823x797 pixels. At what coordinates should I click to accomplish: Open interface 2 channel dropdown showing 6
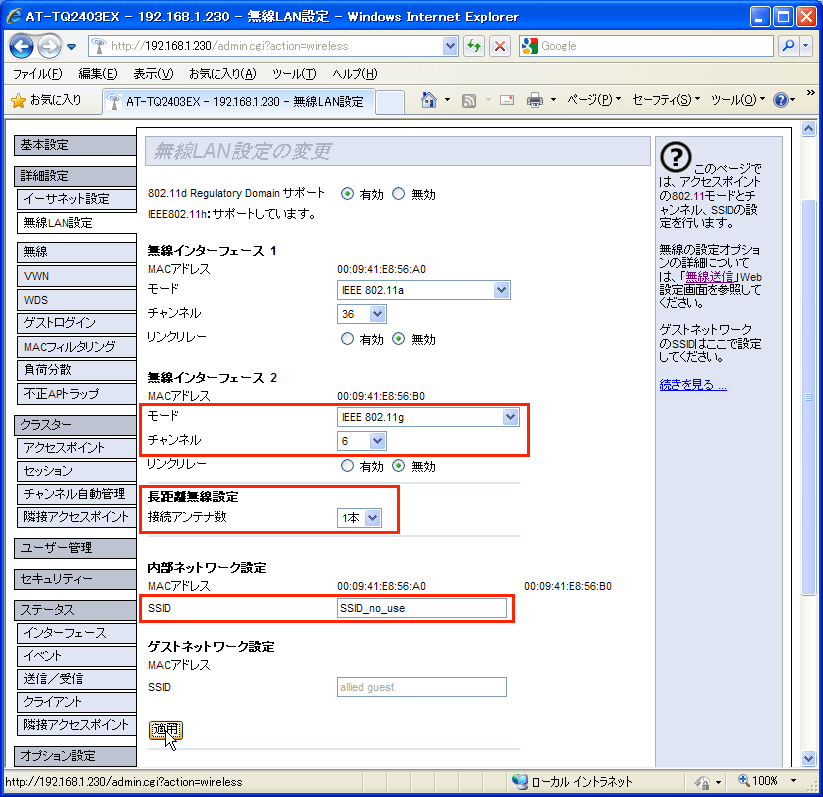362,441
